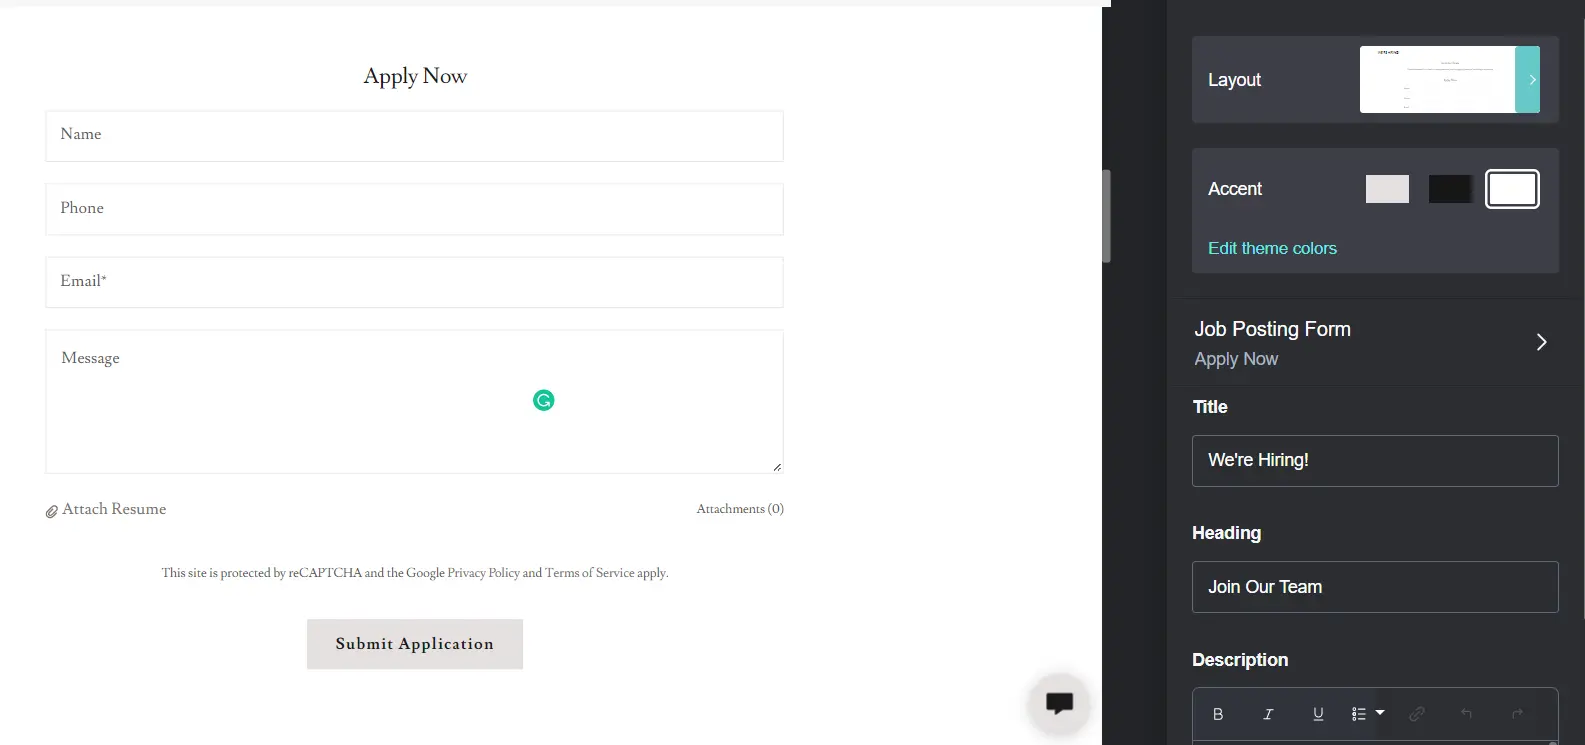Click the green Grammarly icon in Message
The image size is (1585, 745).
pos(543,401)
